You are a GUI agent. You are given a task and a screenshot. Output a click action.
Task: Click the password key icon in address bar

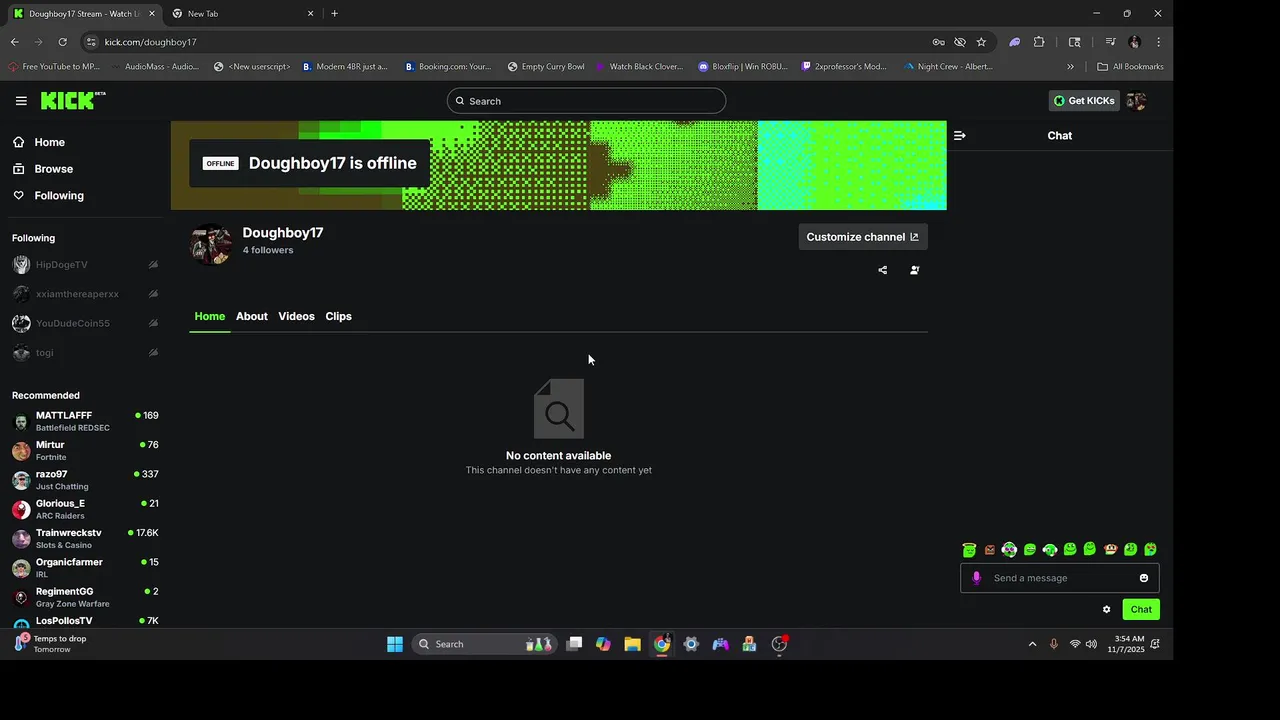[938, 42]
